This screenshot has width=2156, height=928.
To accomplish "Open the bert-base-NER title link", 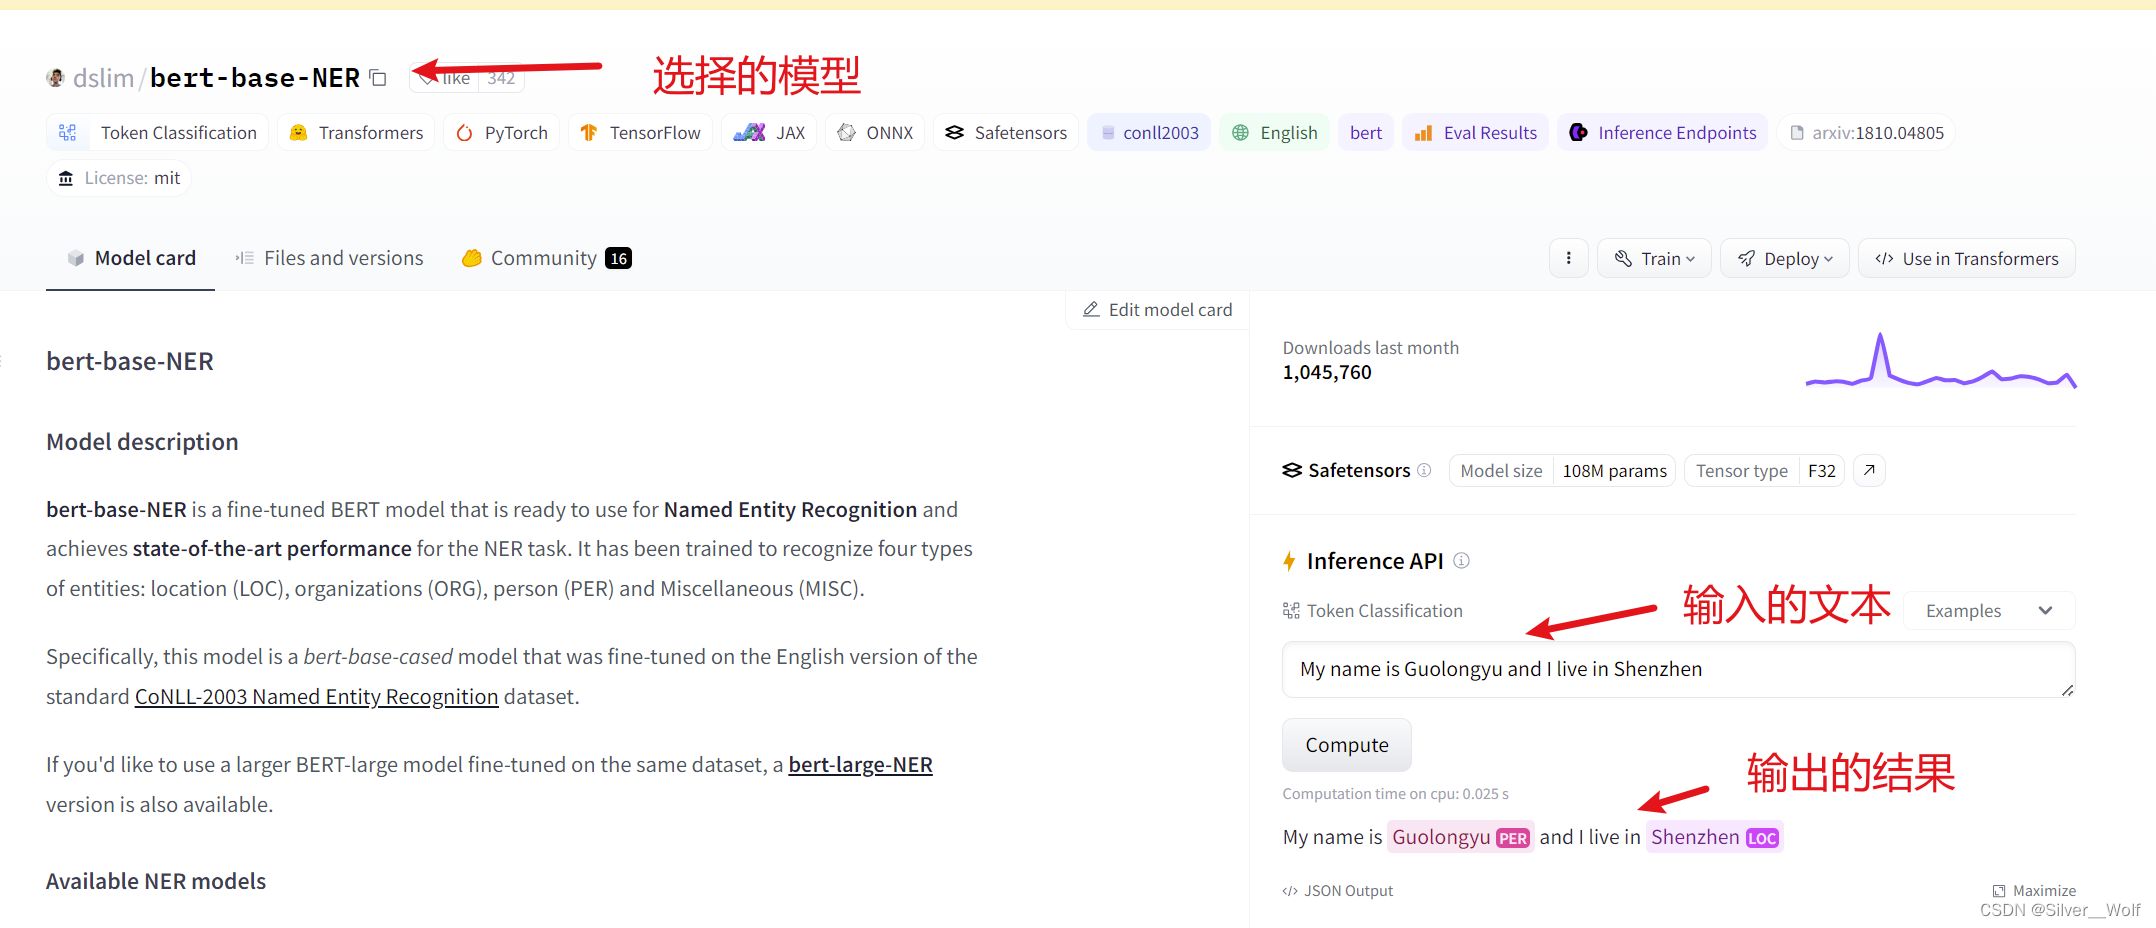I will point(255,78).
